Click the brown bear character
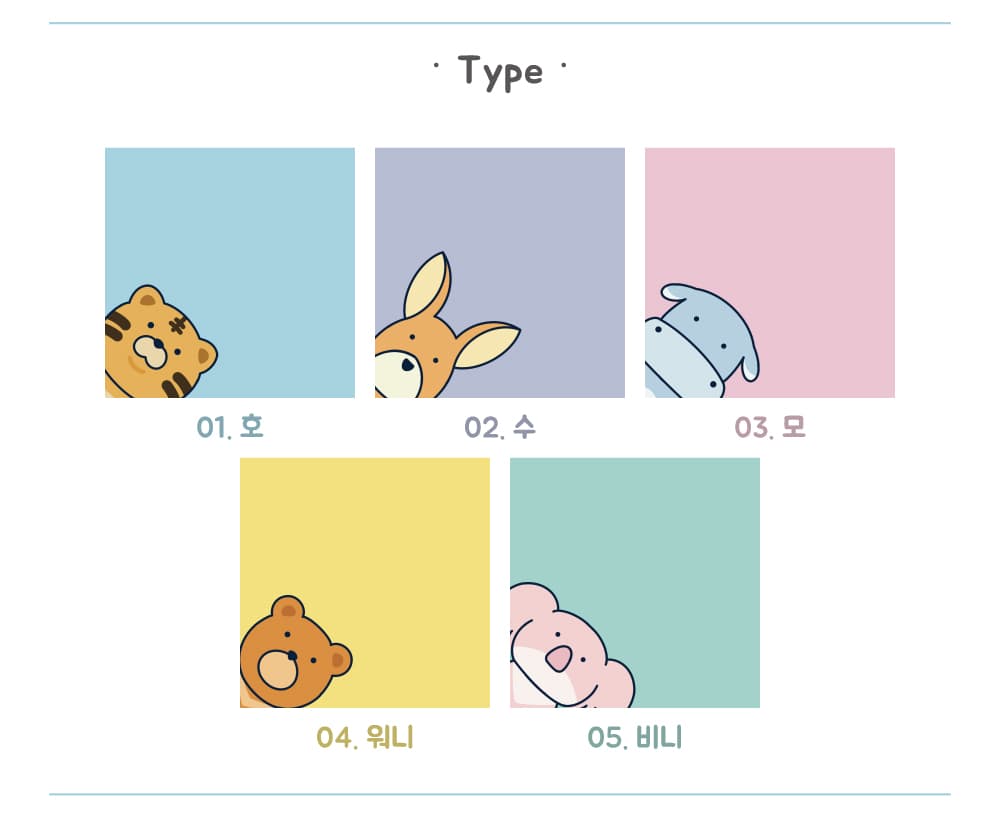This screenshot has height=834, width=1000. 295,652
